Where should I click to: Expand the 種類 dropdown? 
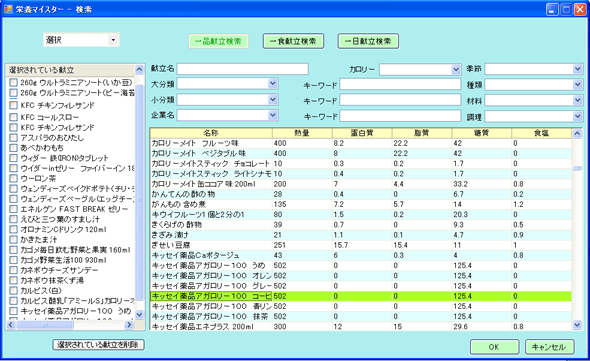point(578,85)
